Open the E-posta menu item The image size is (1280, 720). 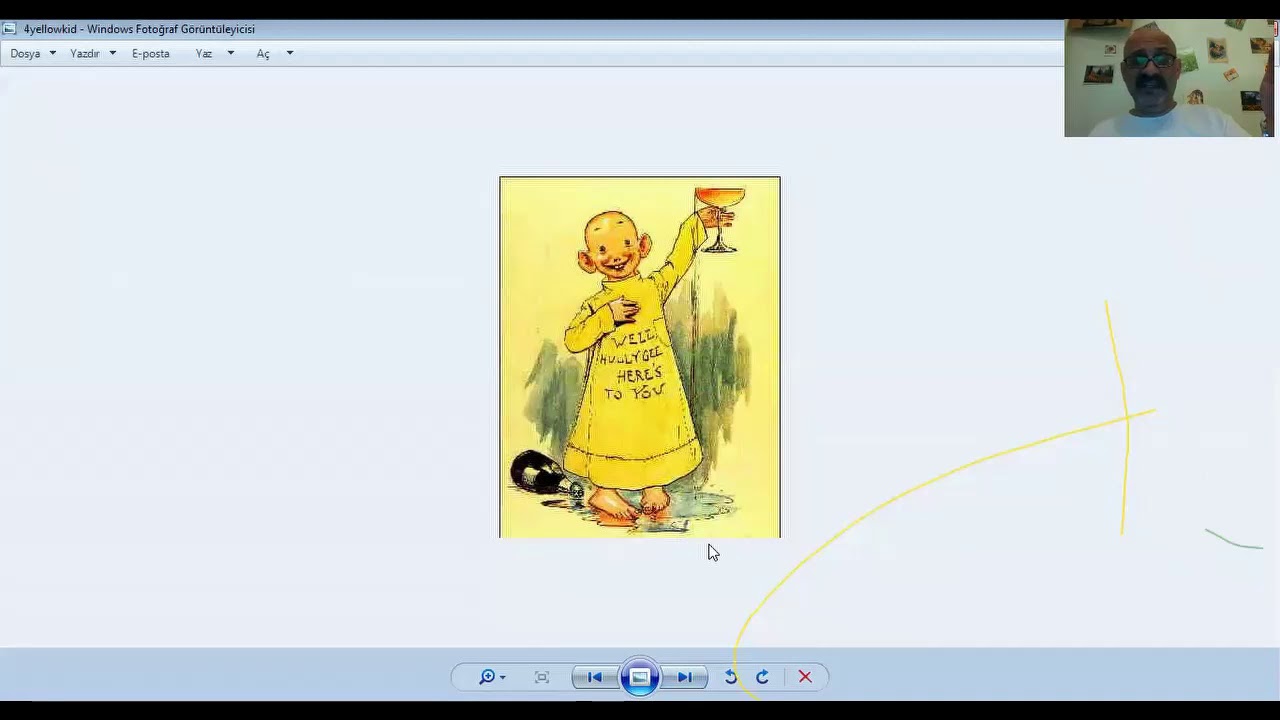coord(151,54)
